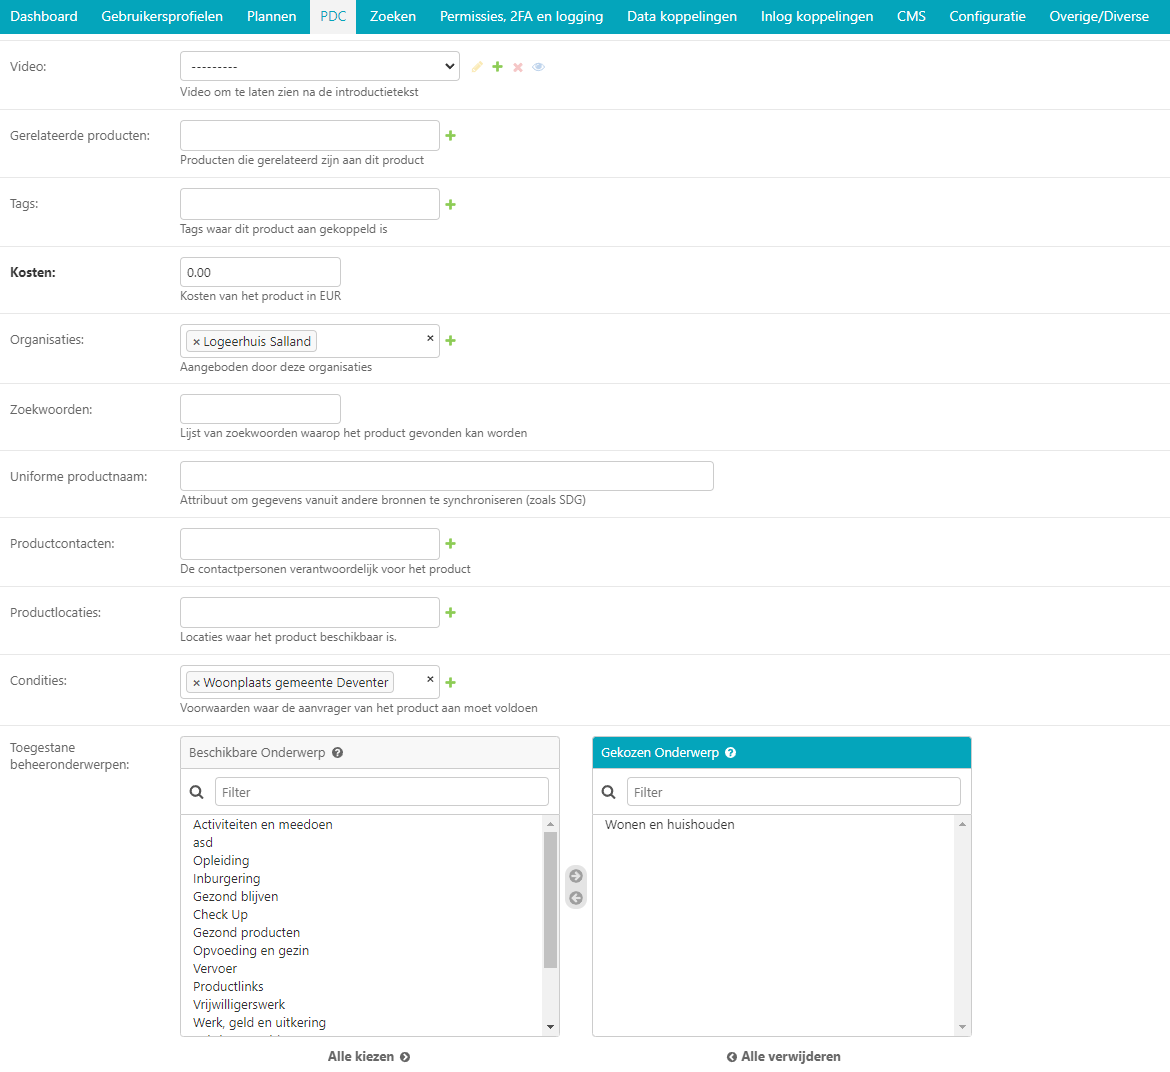Click the eye view icon beside Video
The width and height of the screenshot is (1170, 1072).
[538, 67]
